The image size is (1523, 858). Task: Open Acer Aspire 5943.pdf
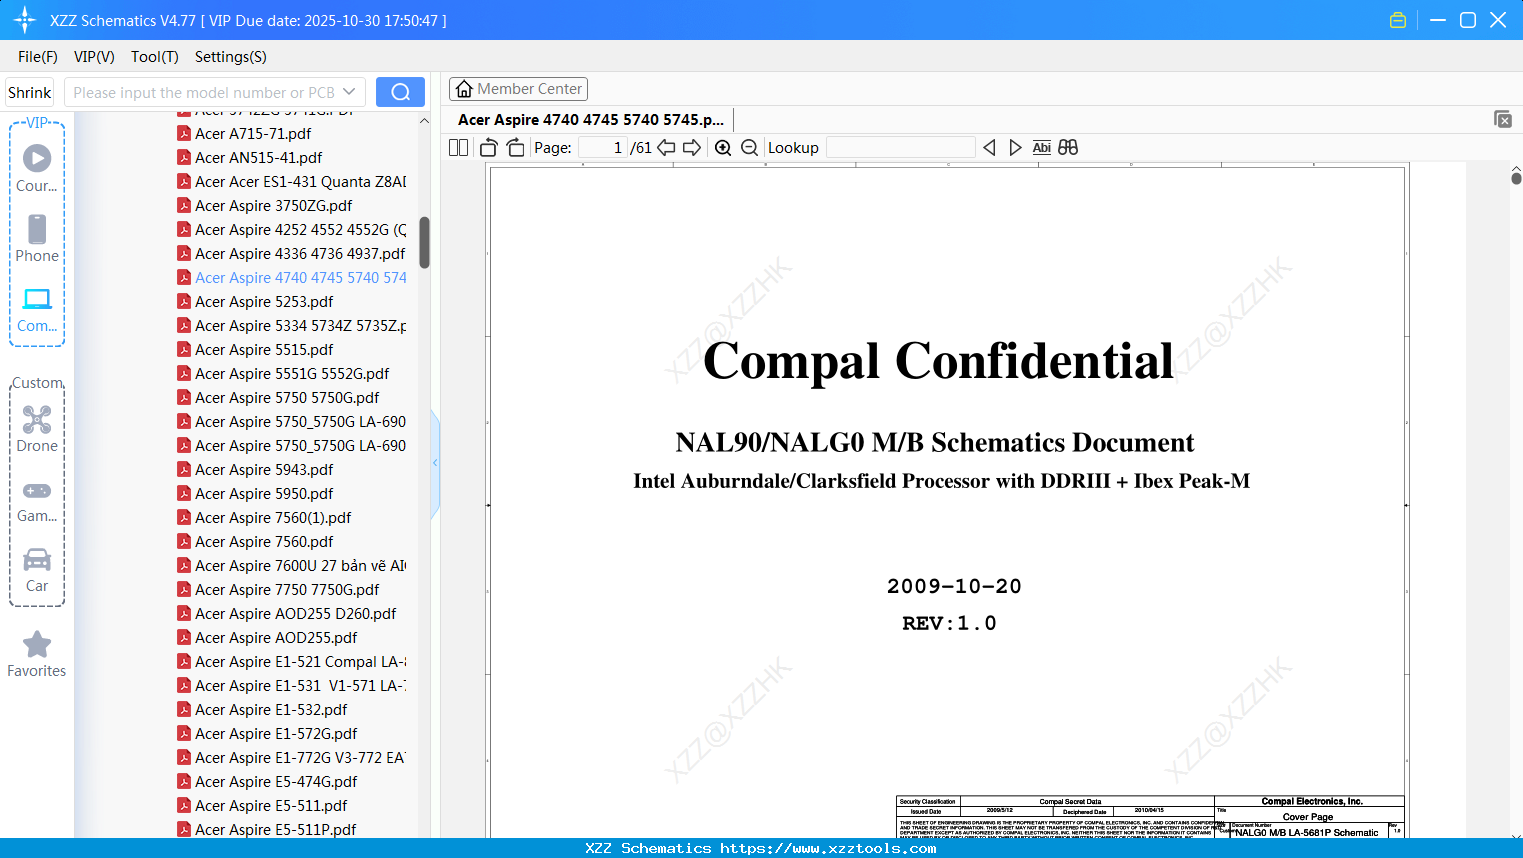point(264,469)
